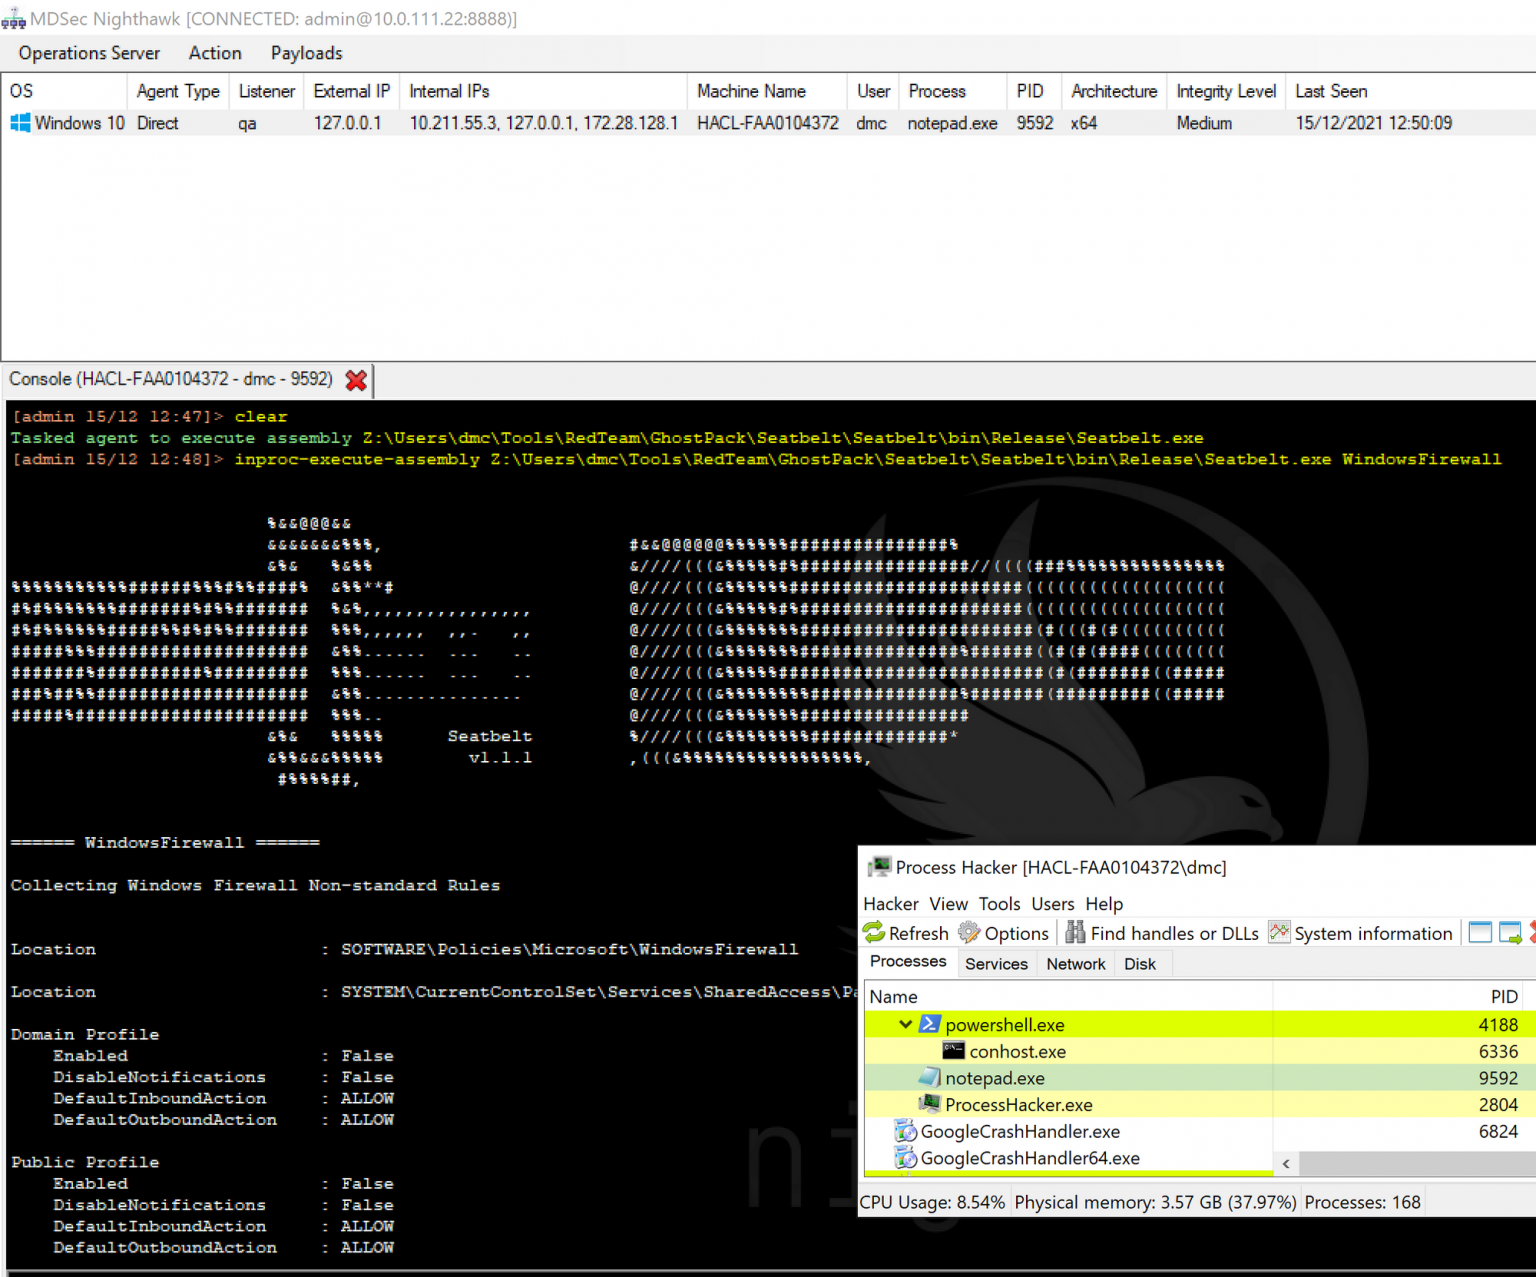Open the Tools menu in Process Hacker
This screenshot has height=1277, width=1536.
pyautogui.click(x=999, y=904)
